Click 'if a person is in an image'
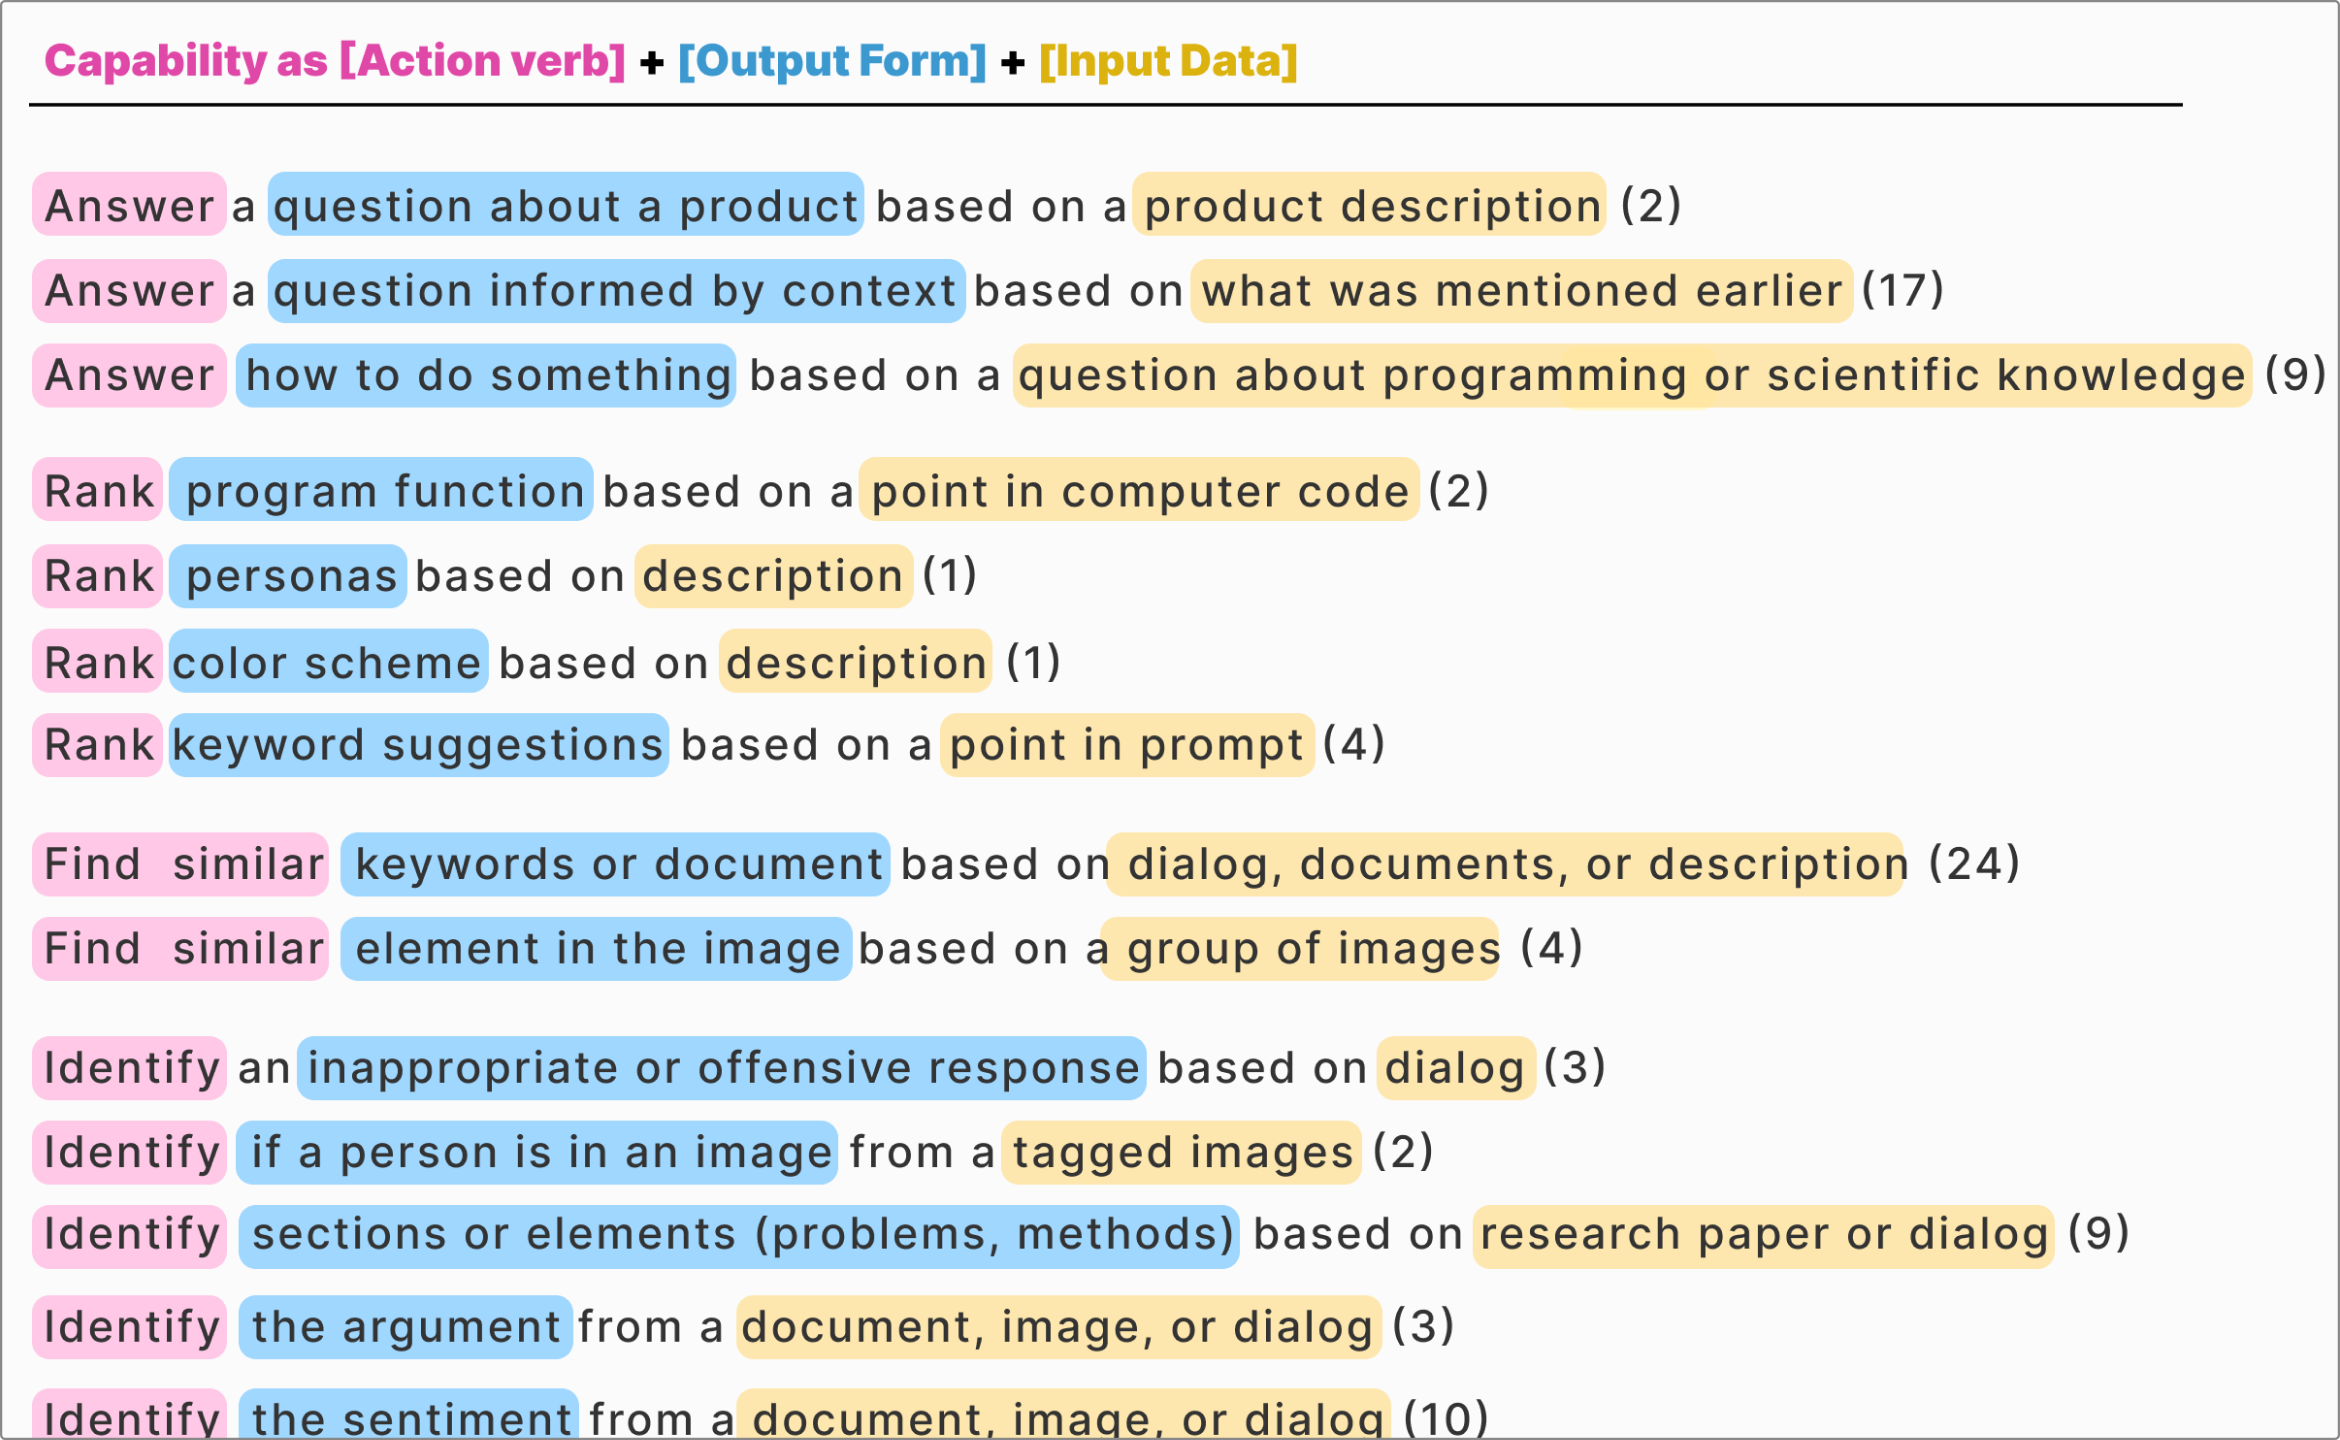Screen dimensions: 2340x1440 537,1152
